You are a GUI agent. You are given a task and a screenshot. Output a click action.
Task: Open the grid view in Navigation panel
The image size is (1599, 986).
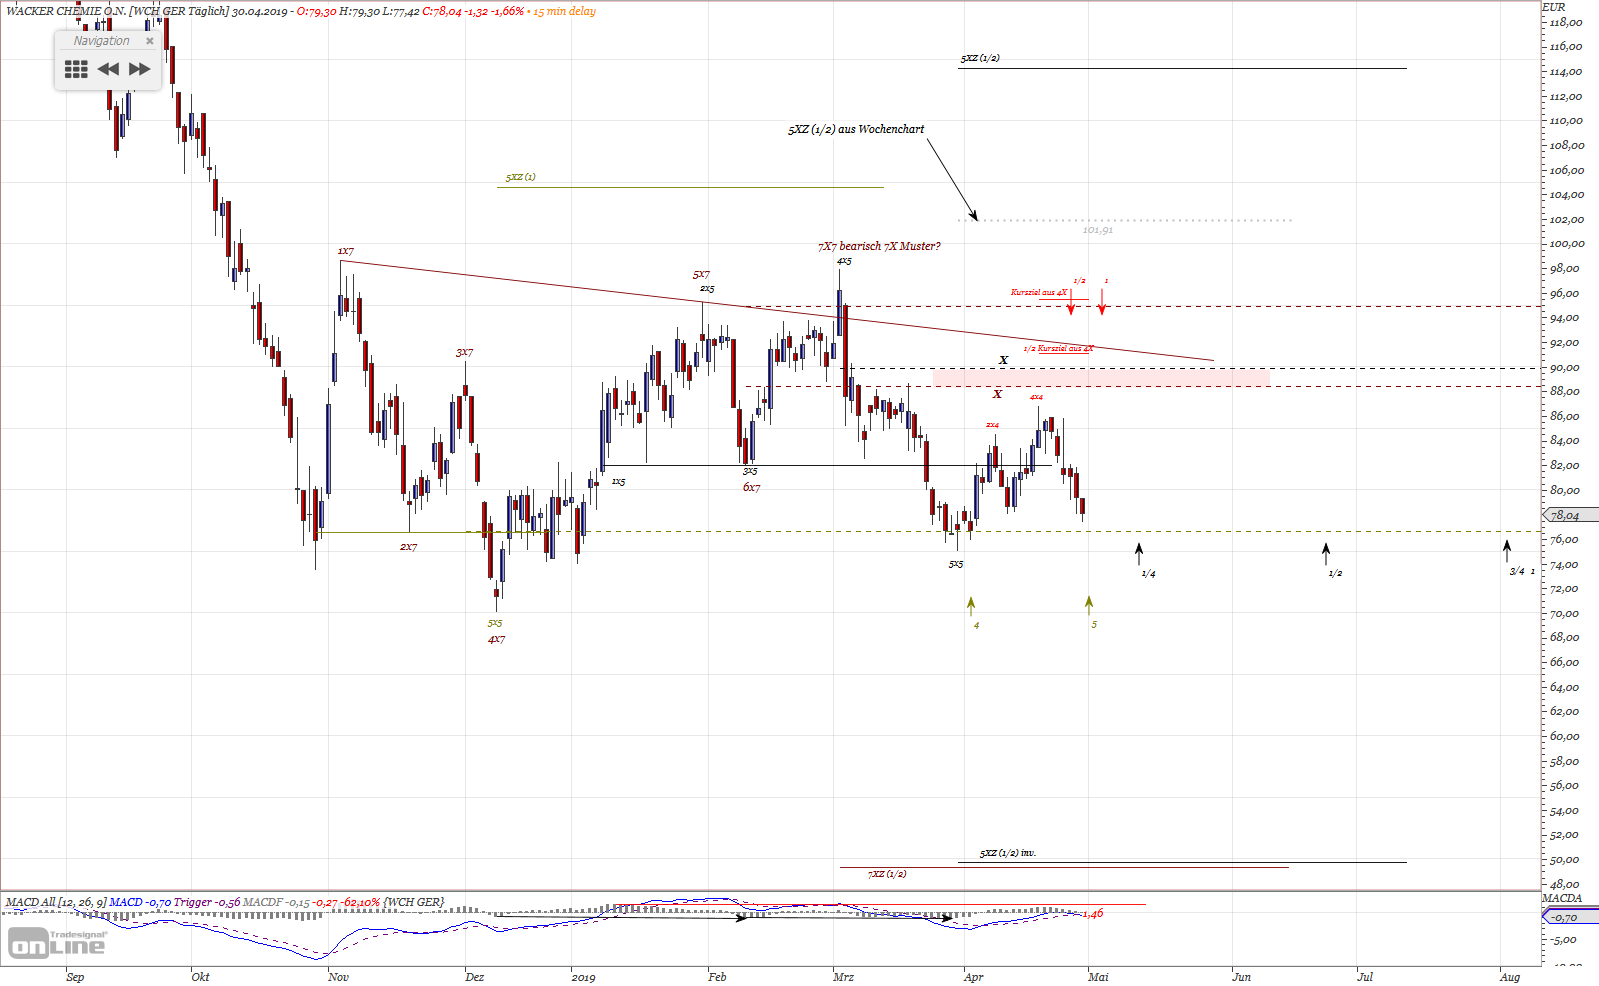(x=76, y=69)
